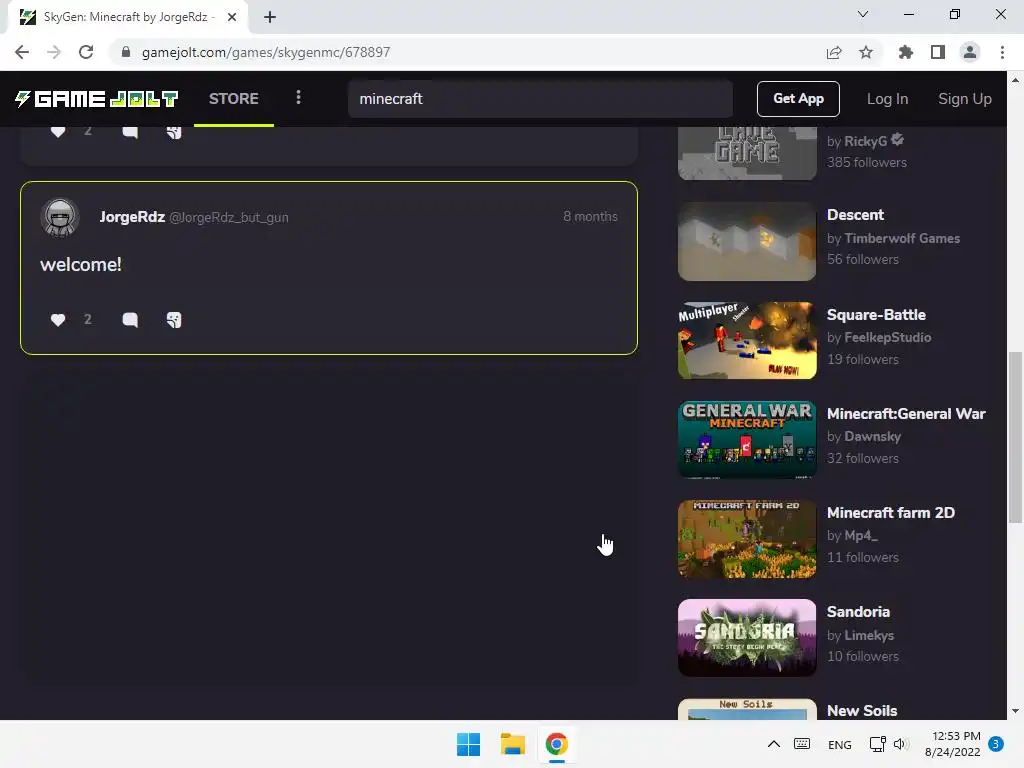The image size is (1024, 768).
Task: Open the Sandoria title link
Action: click(858, 612)
